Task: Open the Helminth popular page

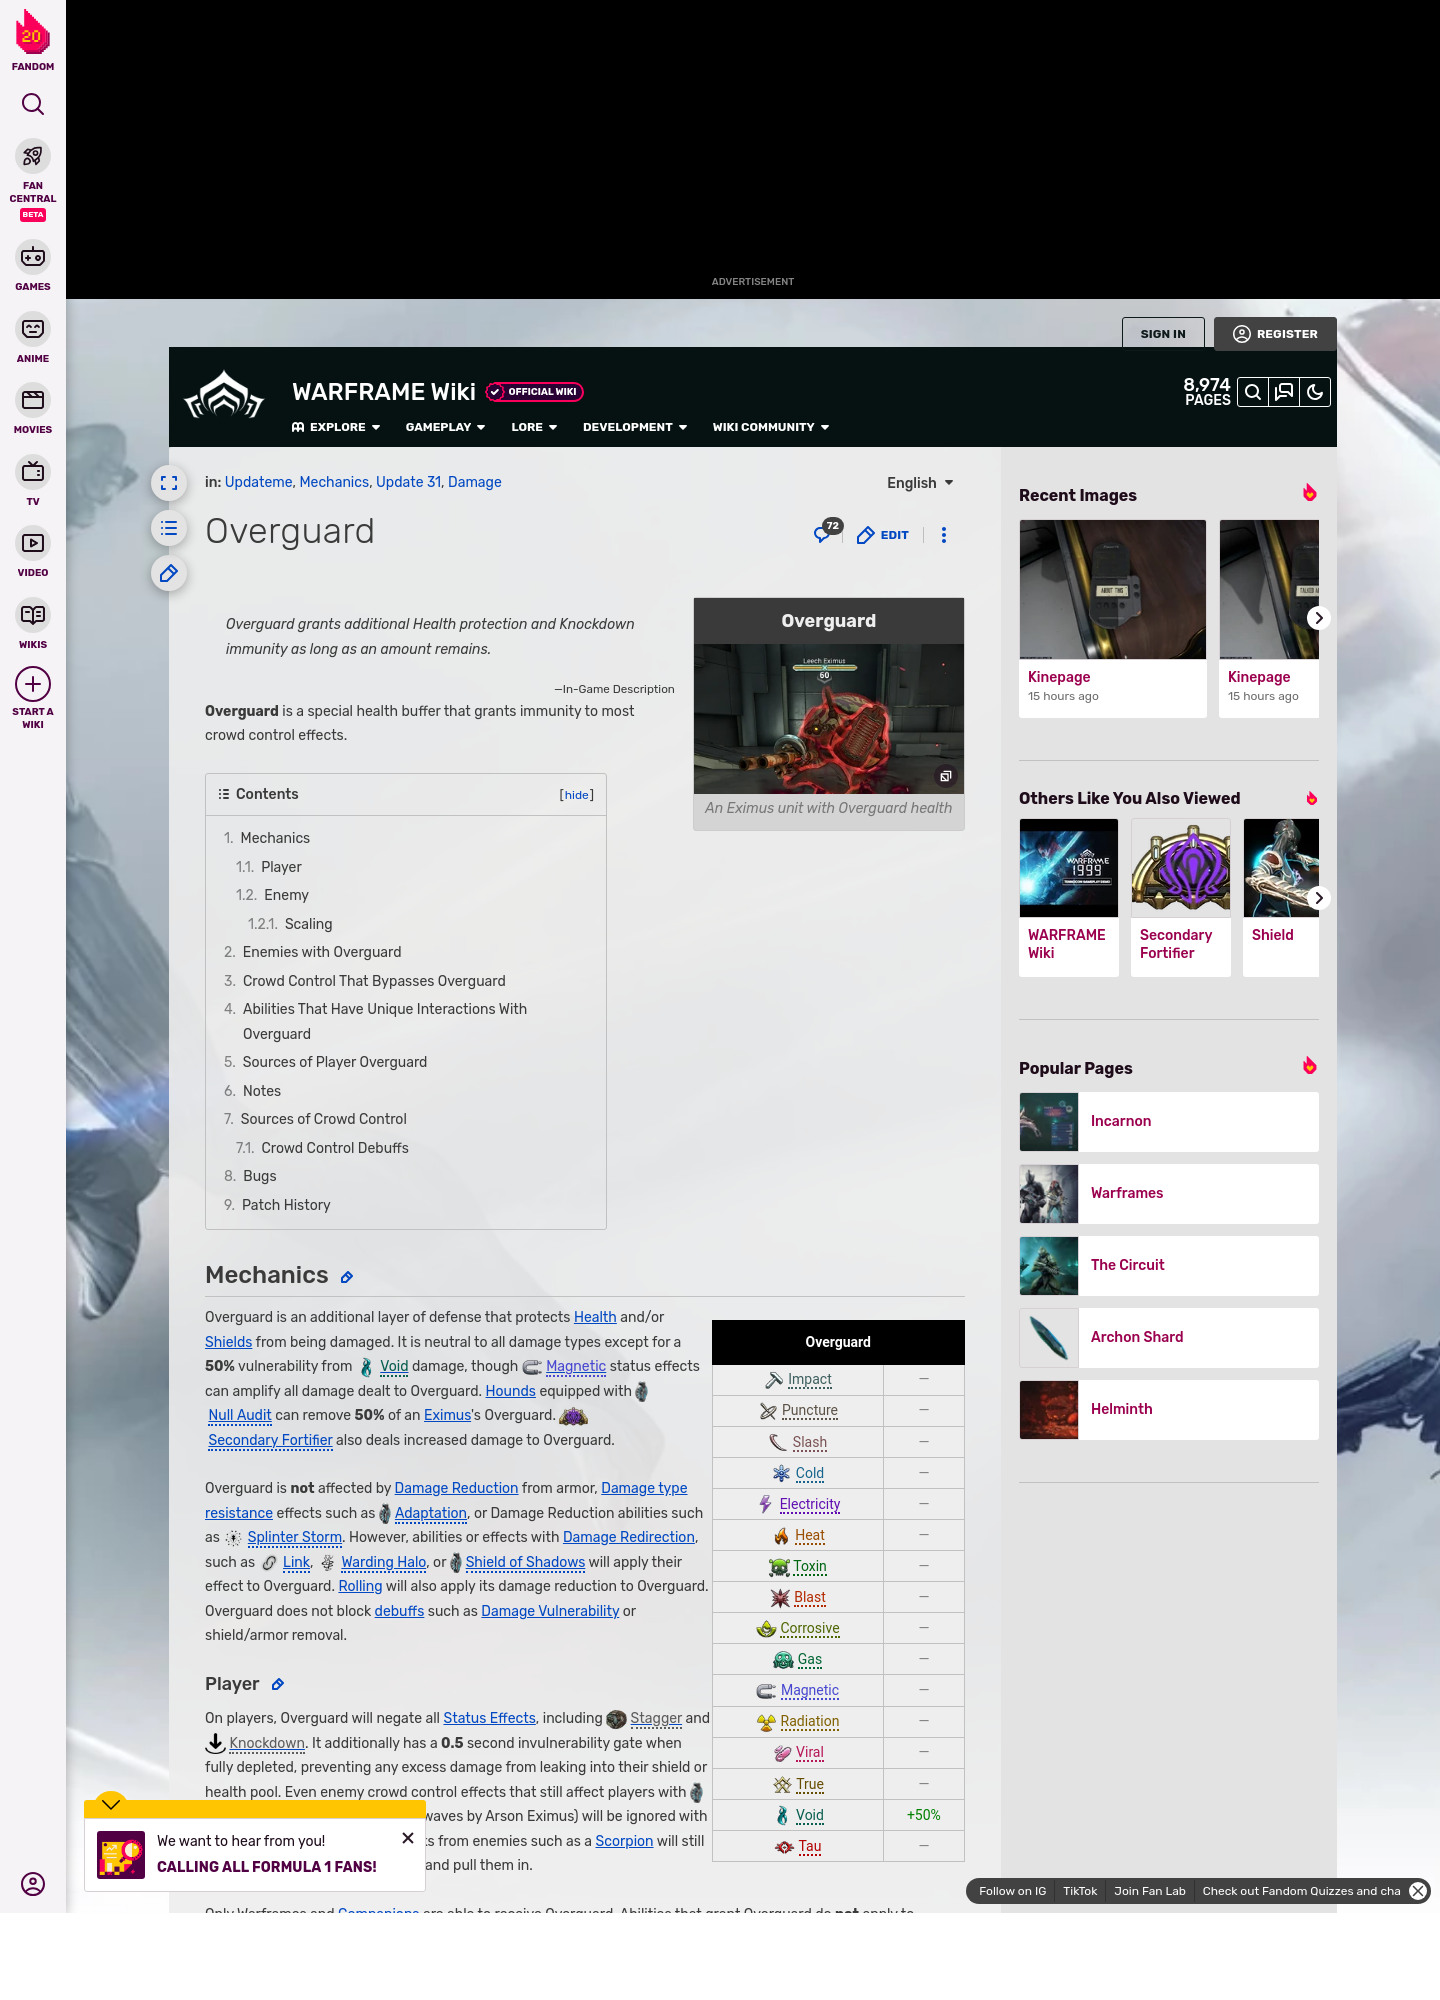Action: click(x=1168, y=1410)
